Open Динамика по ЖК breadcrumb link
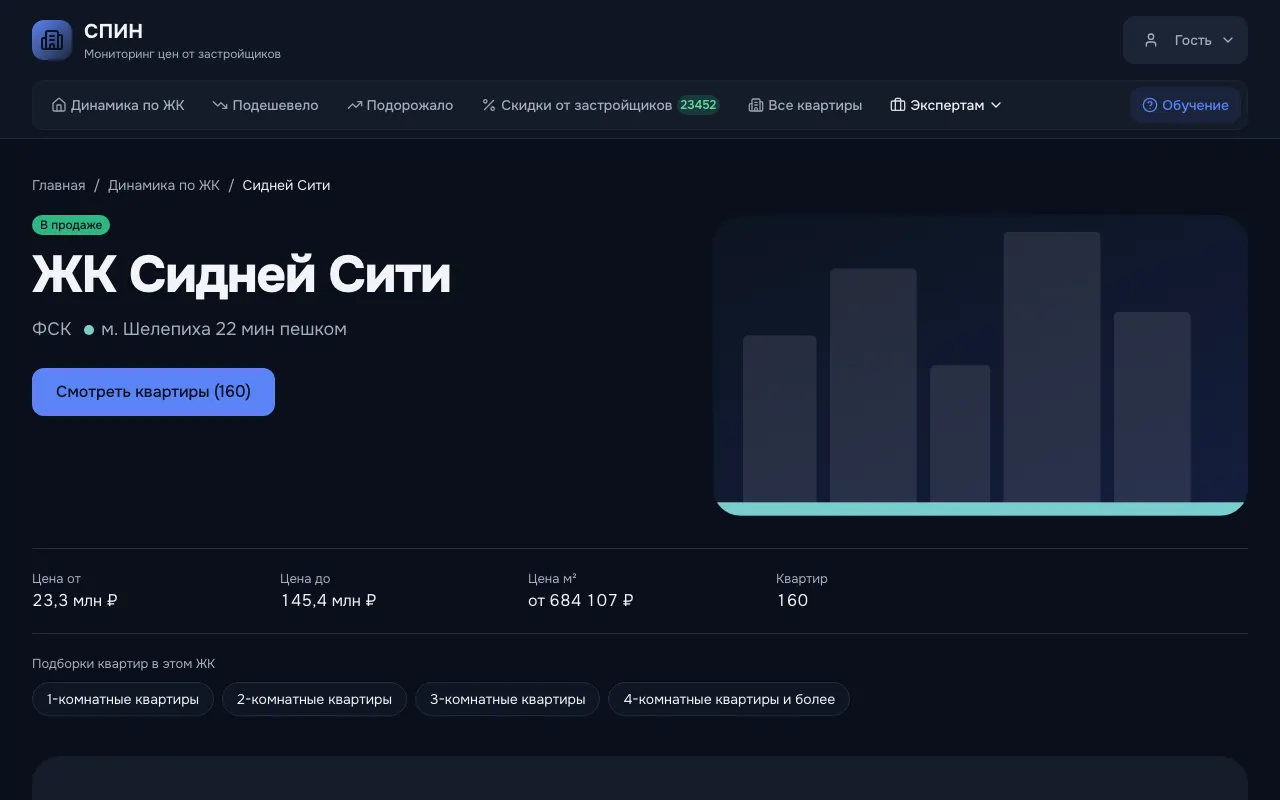 (164, 185)
